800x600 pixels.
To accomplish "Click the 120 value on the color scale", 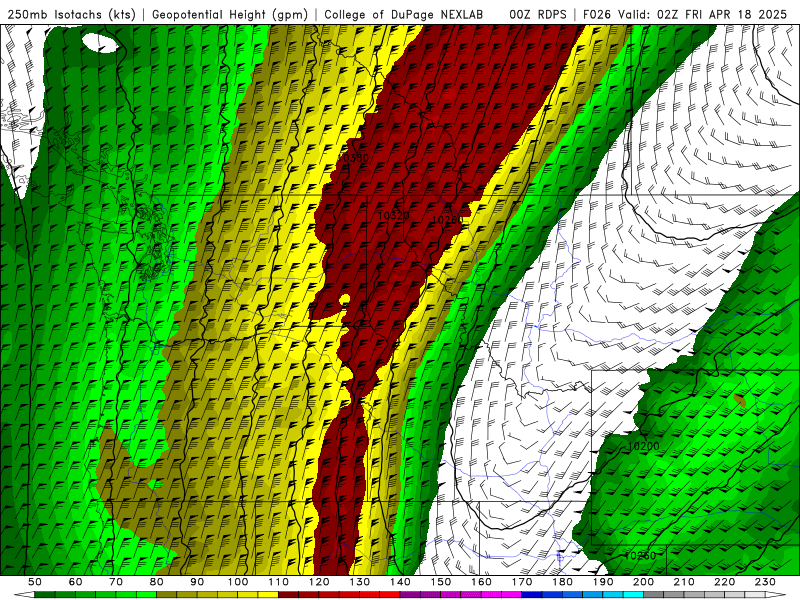I will point(319,582).
